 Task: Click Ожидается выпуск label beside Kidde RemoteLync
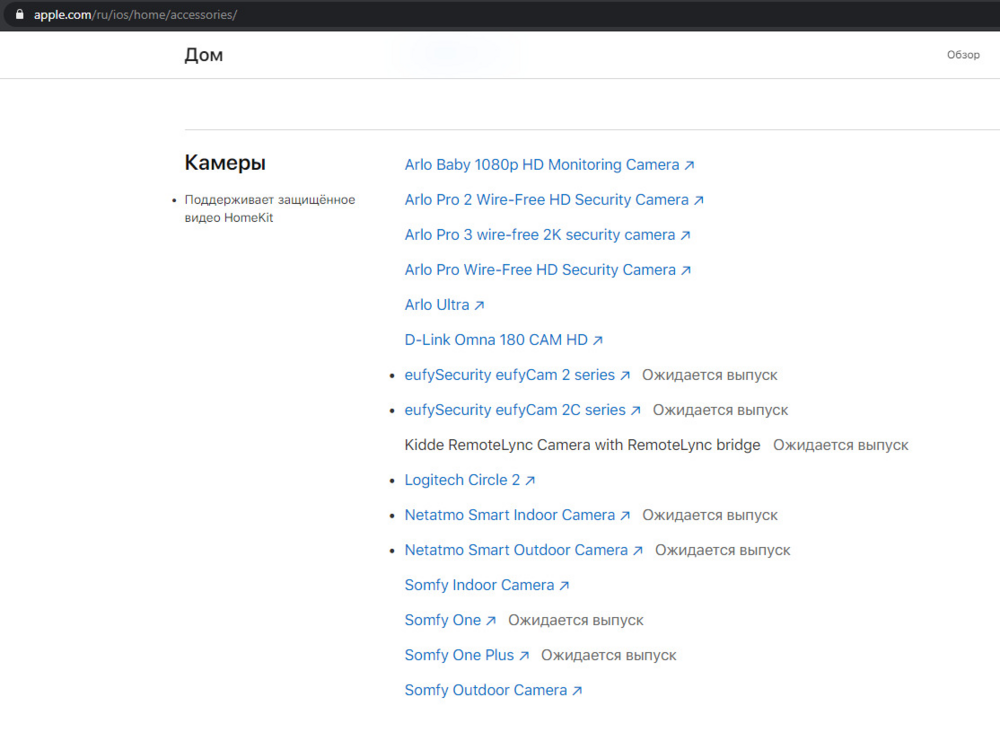point(841,445)
